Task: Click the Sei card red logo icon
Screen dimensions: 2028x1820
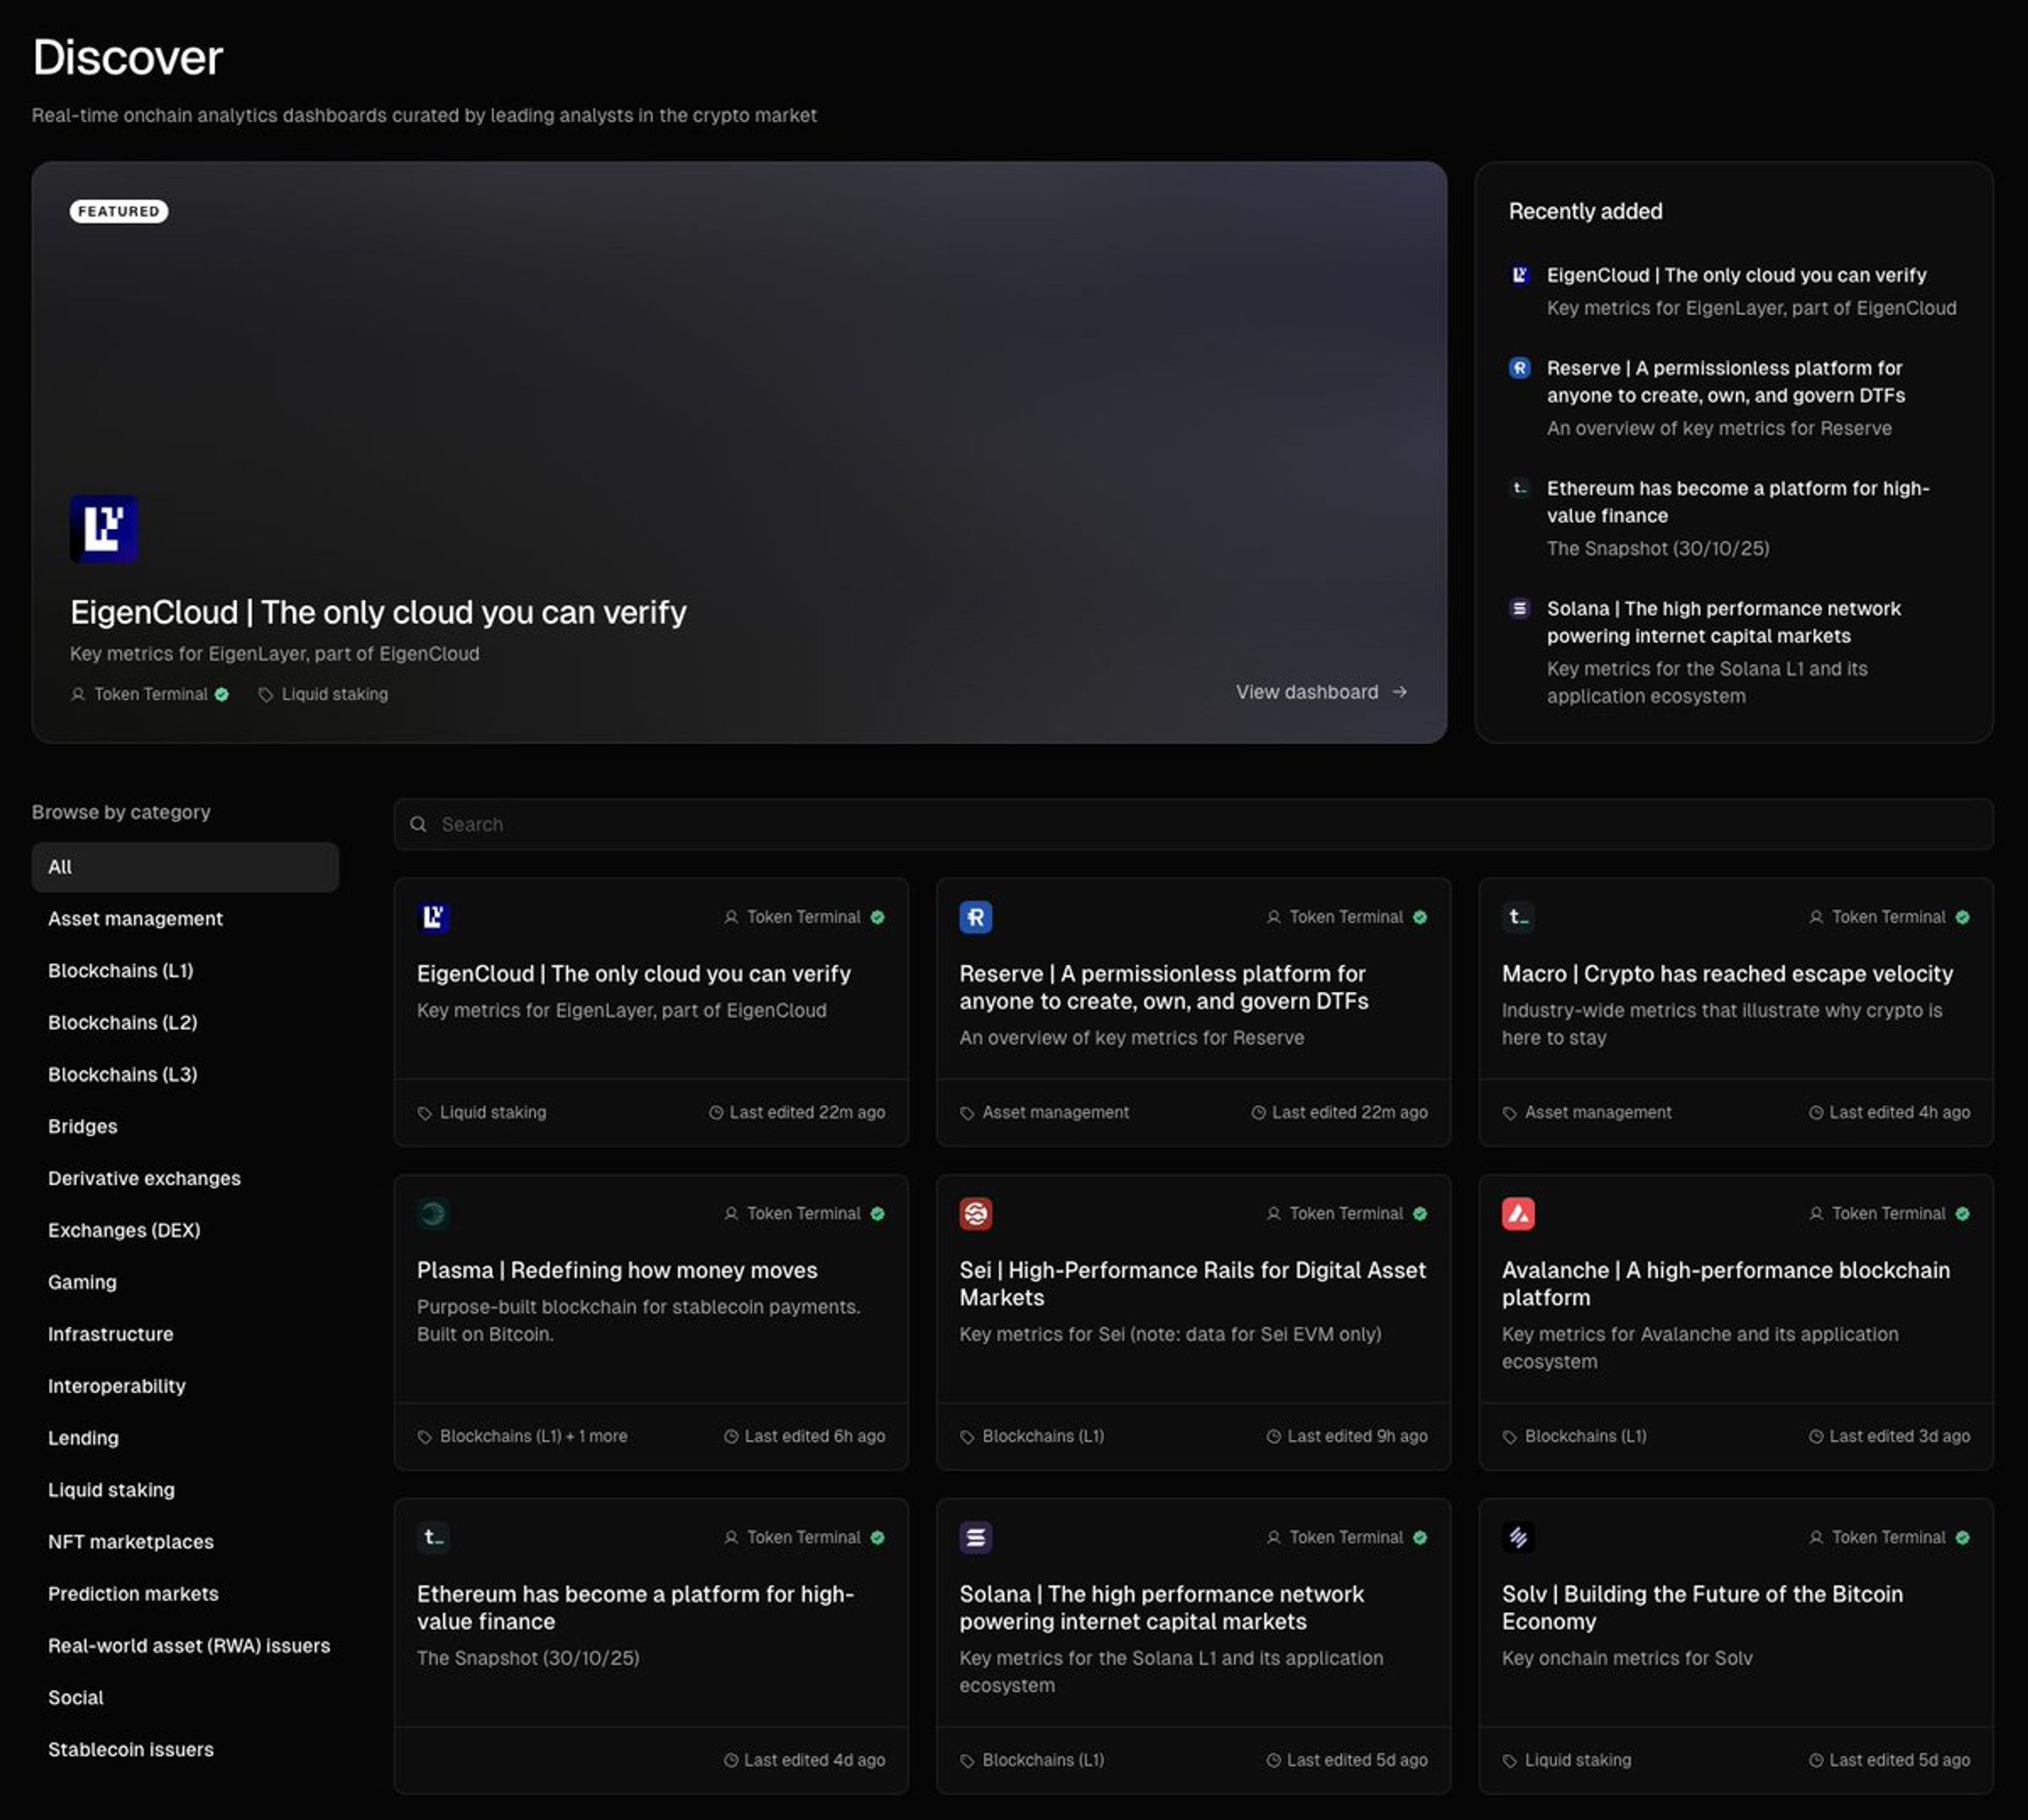Action: tap(975, 1213)
